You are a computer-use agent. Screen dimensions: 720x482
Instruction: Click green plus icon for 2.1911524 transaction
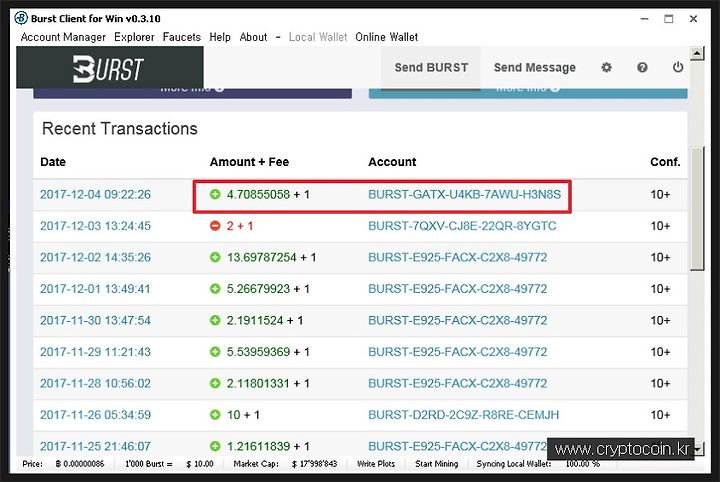pos(215,320)
